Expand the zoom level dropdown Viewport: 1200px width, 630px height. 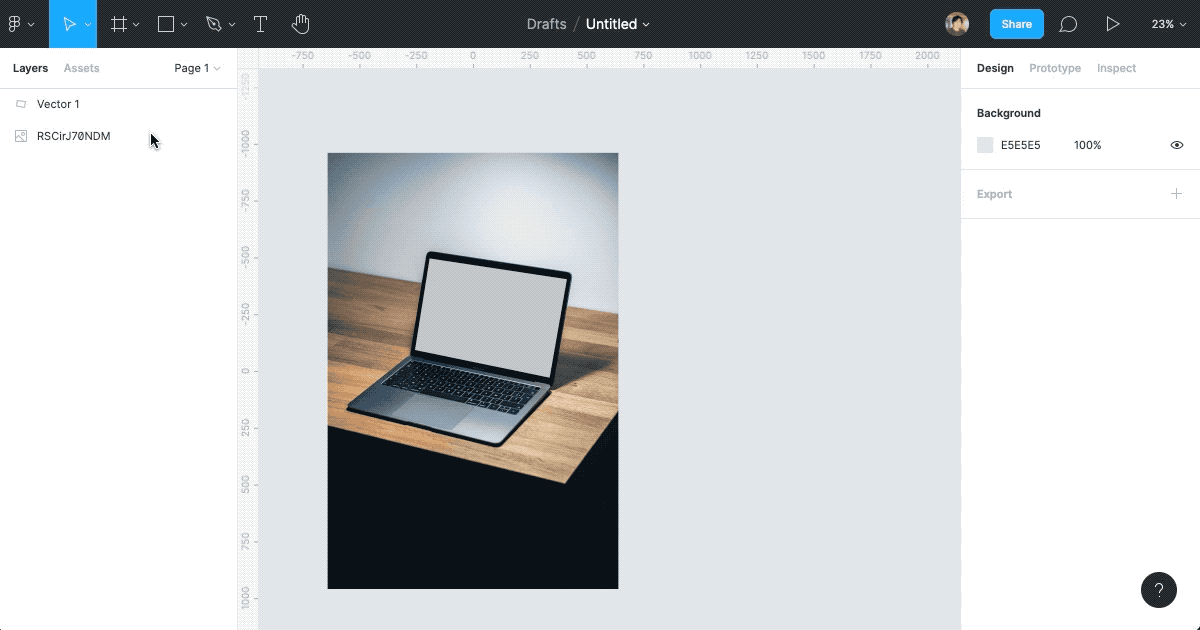point(1167,23)
